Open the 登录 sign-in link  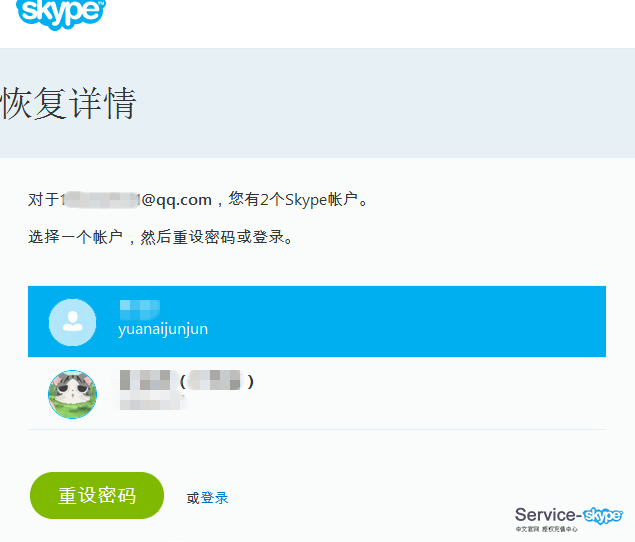click(x=215, y=498)
